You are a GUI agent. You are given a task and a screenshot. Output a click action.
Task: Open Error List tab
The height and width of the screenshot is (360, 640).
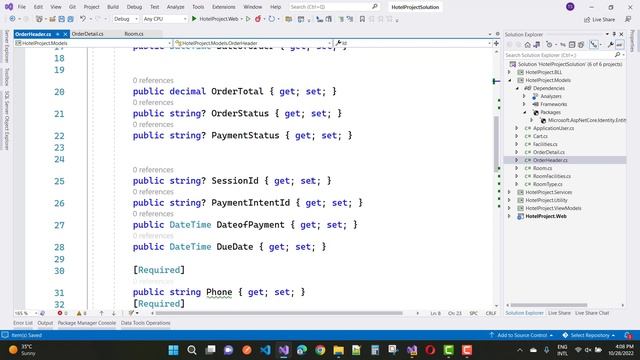pyautogui.click(x=23, y=323)
